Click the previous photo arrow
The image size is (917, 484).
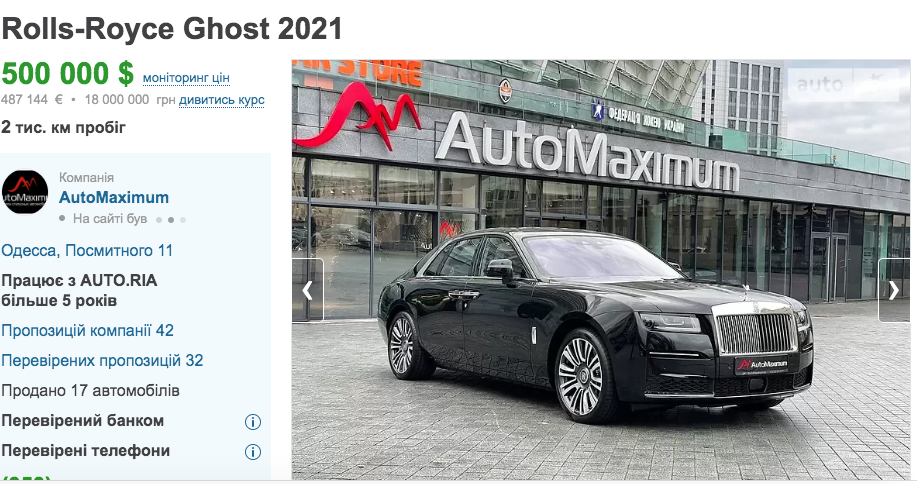308,290
